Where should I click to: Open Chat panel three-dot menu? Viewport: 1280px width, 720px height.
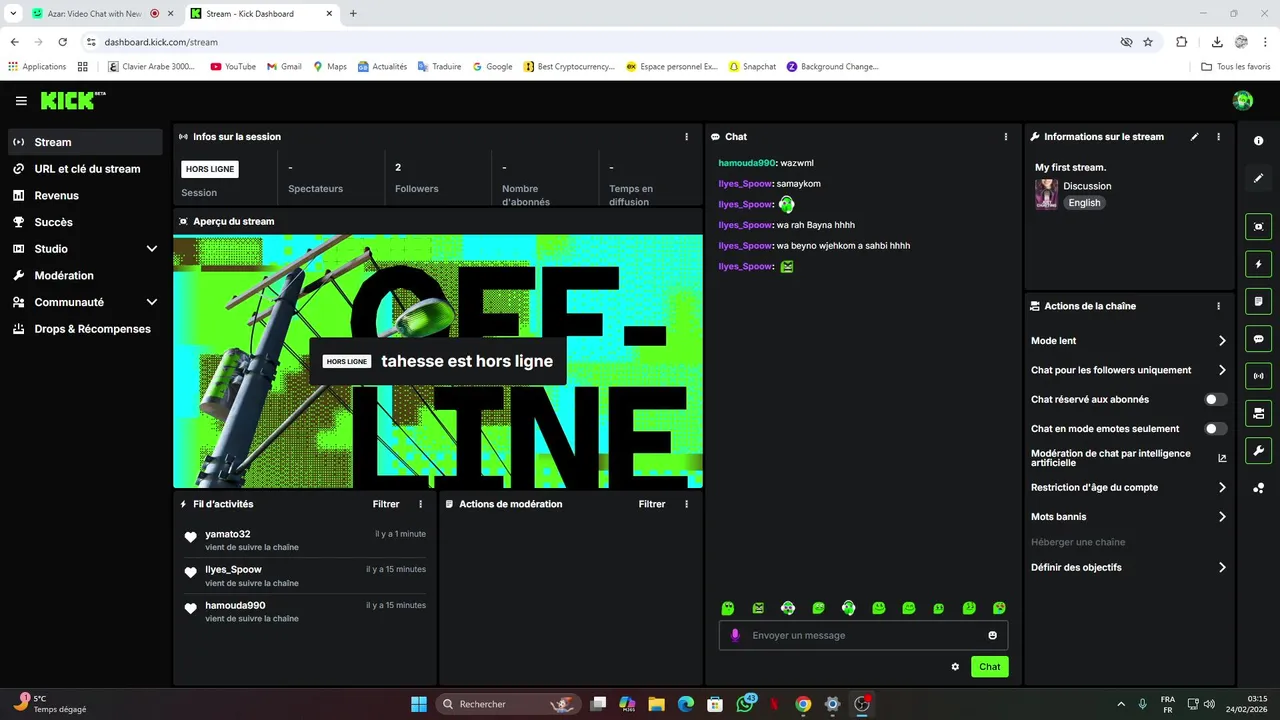[x=1006, y=137]
